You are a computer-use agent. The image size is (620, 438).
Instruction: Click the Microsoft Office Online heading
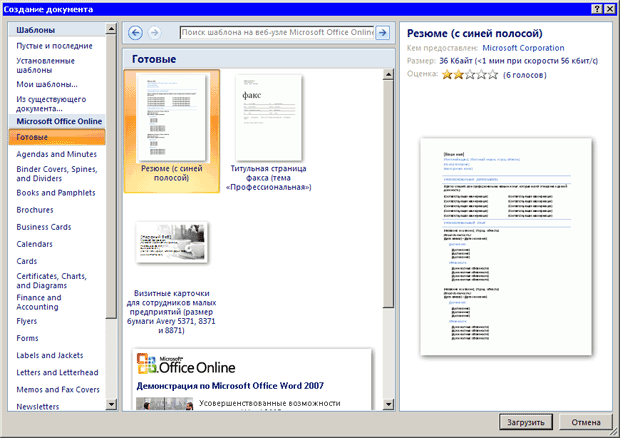point(59,121)
